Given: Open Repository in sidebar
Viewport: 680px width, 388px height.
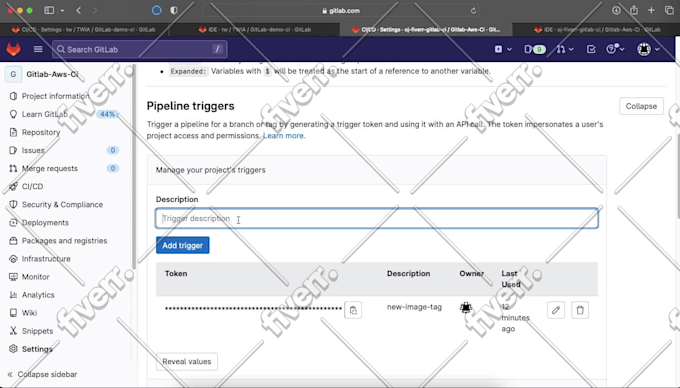Looking at the screenshot, I should 41,132.
